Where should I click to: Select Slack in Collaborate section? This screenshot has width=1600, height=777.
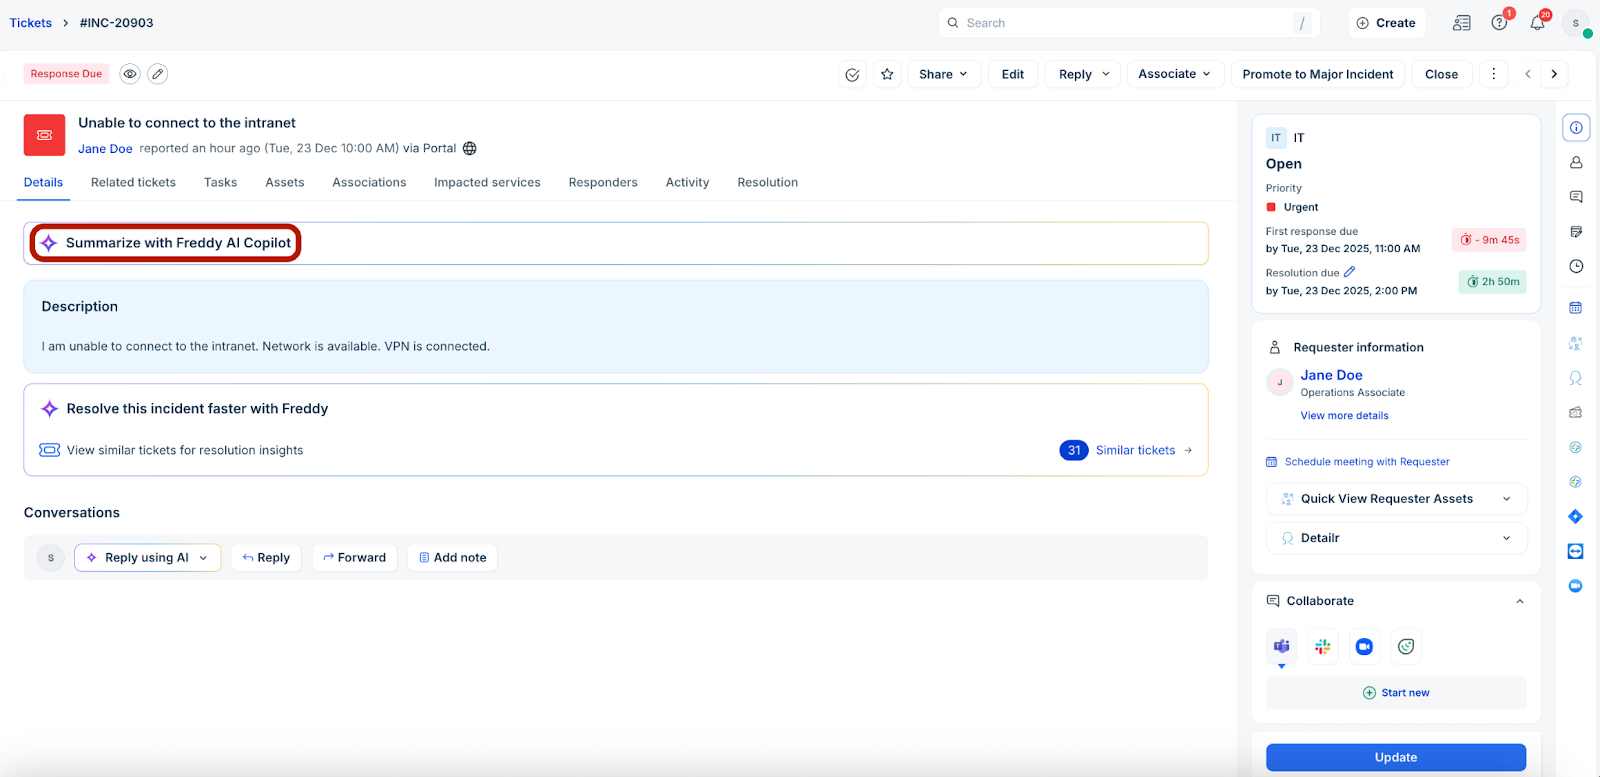click(1323, 646)
